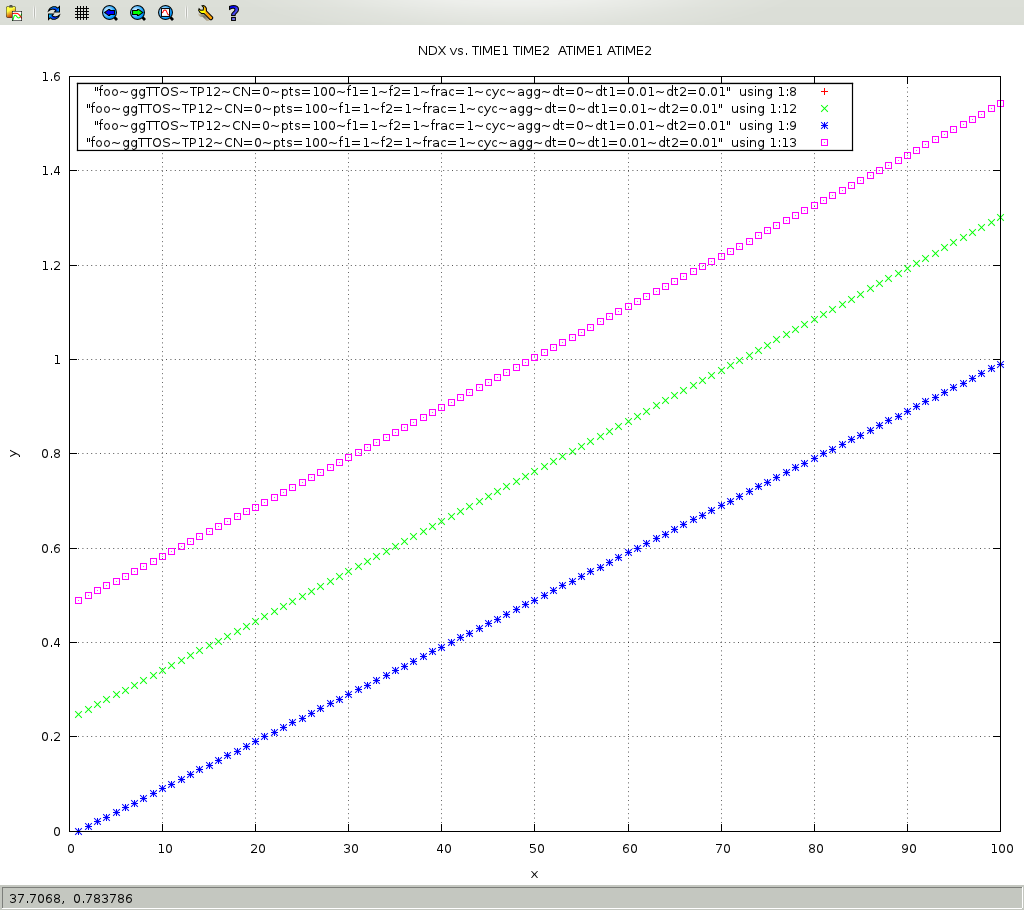This screenshot has height=910, width=1024.
Task: Click the replot refresh arrows icon
Action: click(x=54, y=13)
